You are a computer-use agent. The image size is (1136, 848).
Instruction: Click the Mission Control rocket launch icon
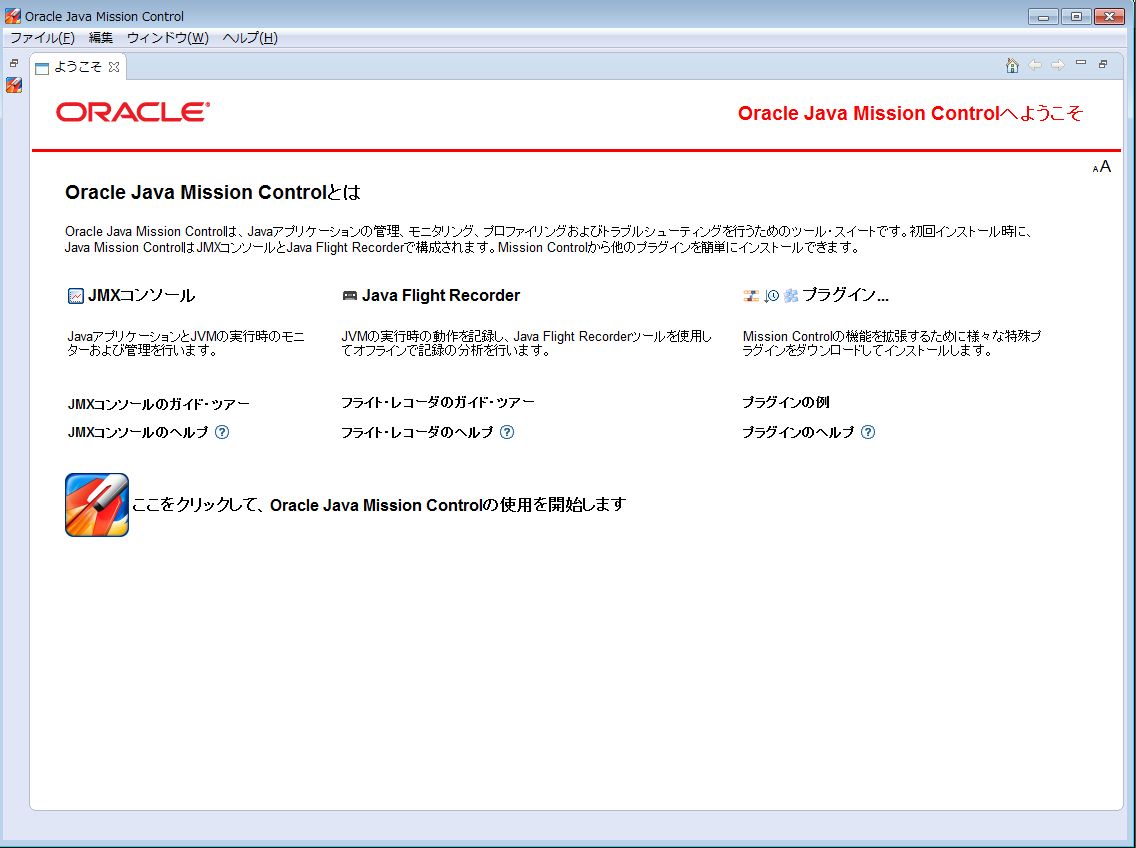(x=96, y=504)
